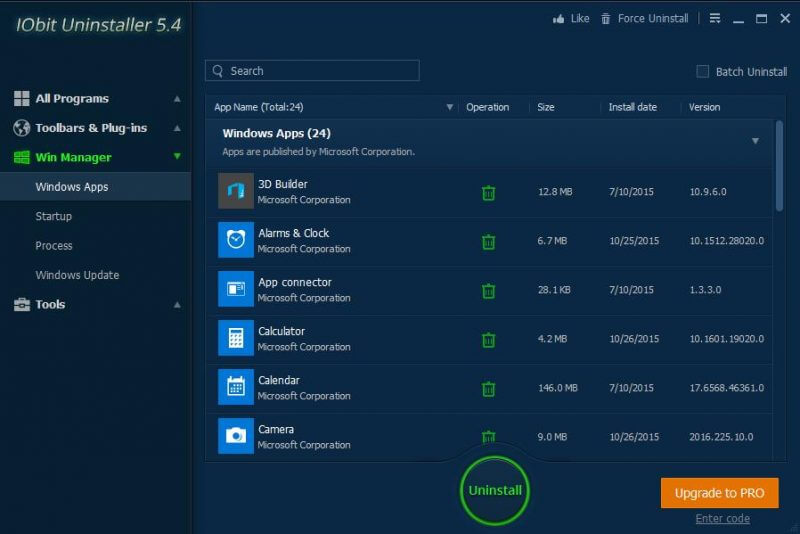Click the App Name (Total:24) header
Viewport: 800px width, 534px height.
pyautogui.click(x=258, y=107)
